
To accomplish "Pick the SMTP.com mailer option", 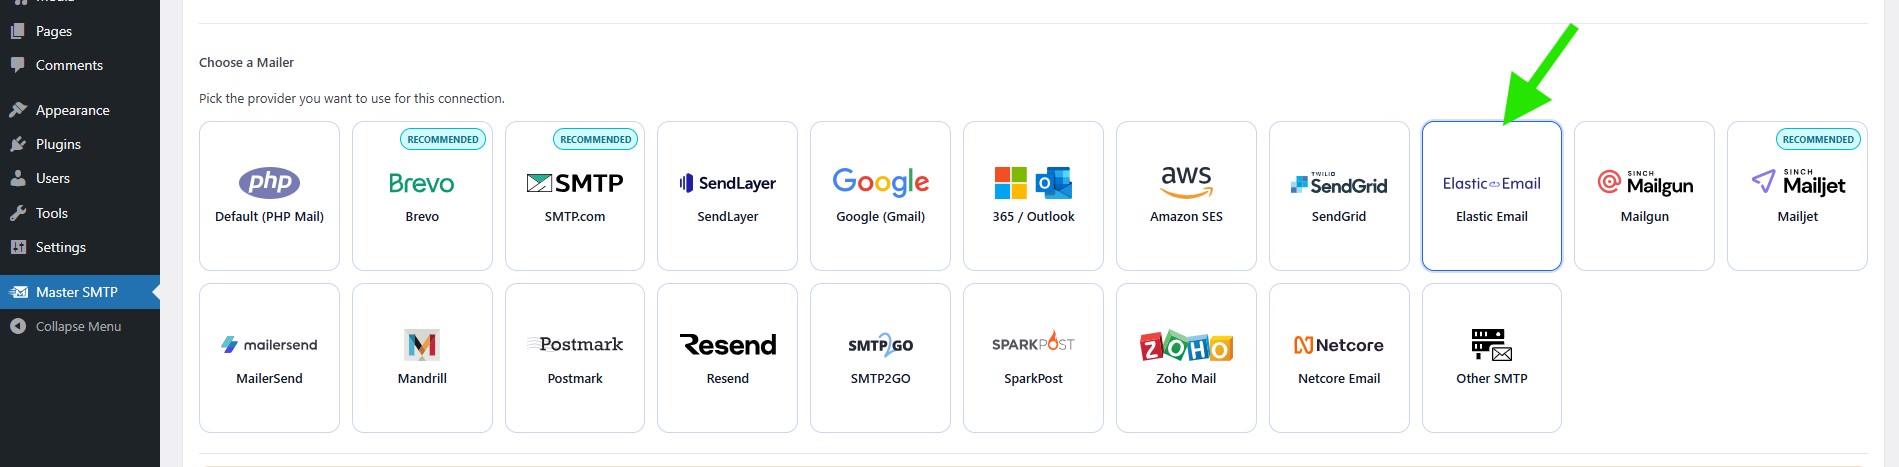I will click(575, 196).
